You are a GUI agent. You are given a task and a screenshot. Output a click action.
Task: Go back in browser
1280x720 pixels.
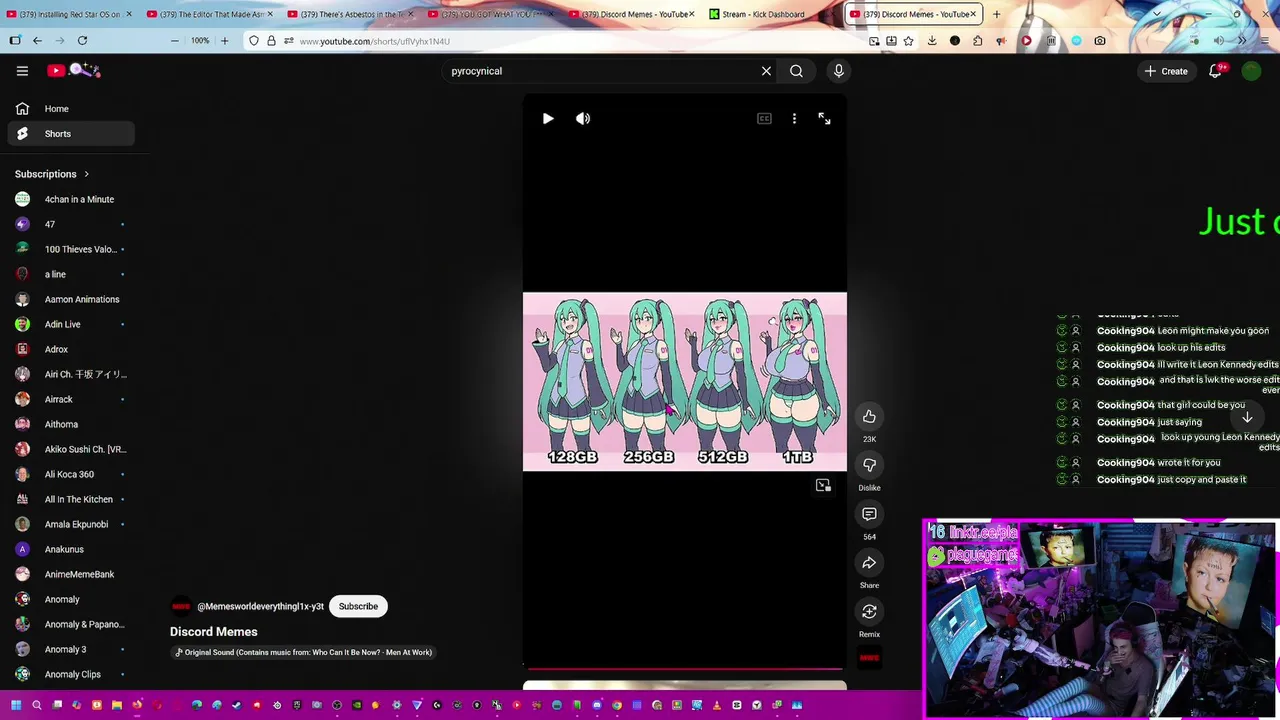click(x=37, y=41)
